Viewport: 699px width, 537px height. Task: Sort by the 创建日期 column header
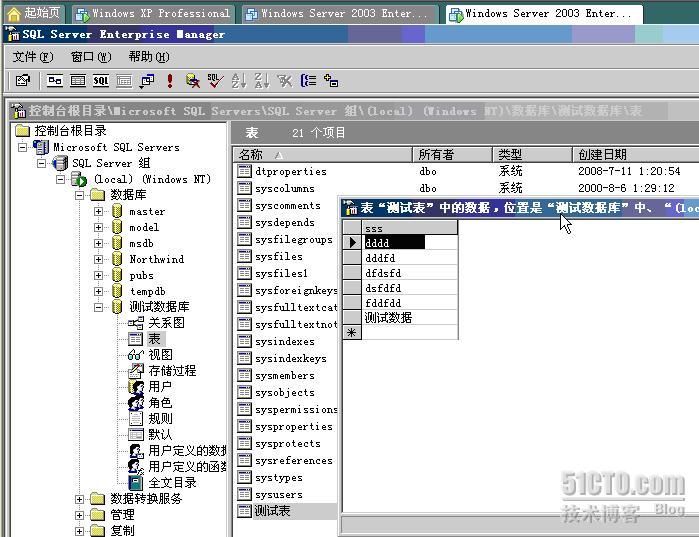636,155
